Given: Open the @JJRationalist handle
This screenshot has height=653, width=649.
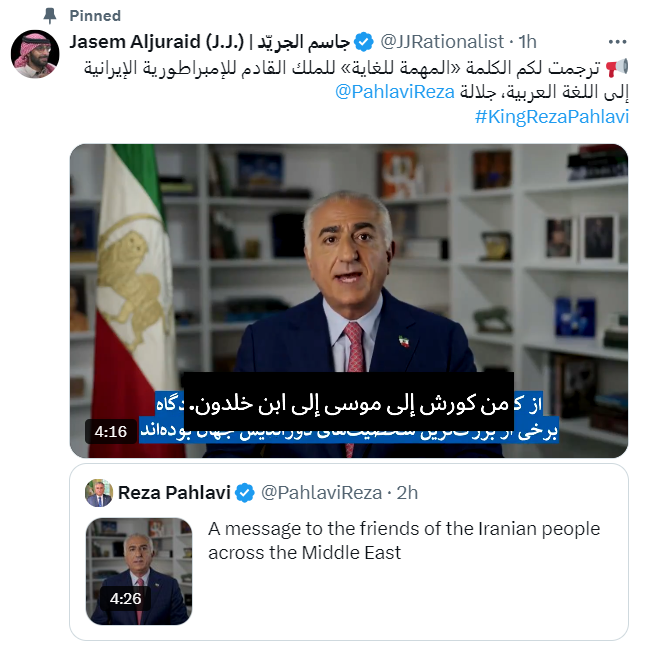Looking at the screenshot, I should 442,42.
